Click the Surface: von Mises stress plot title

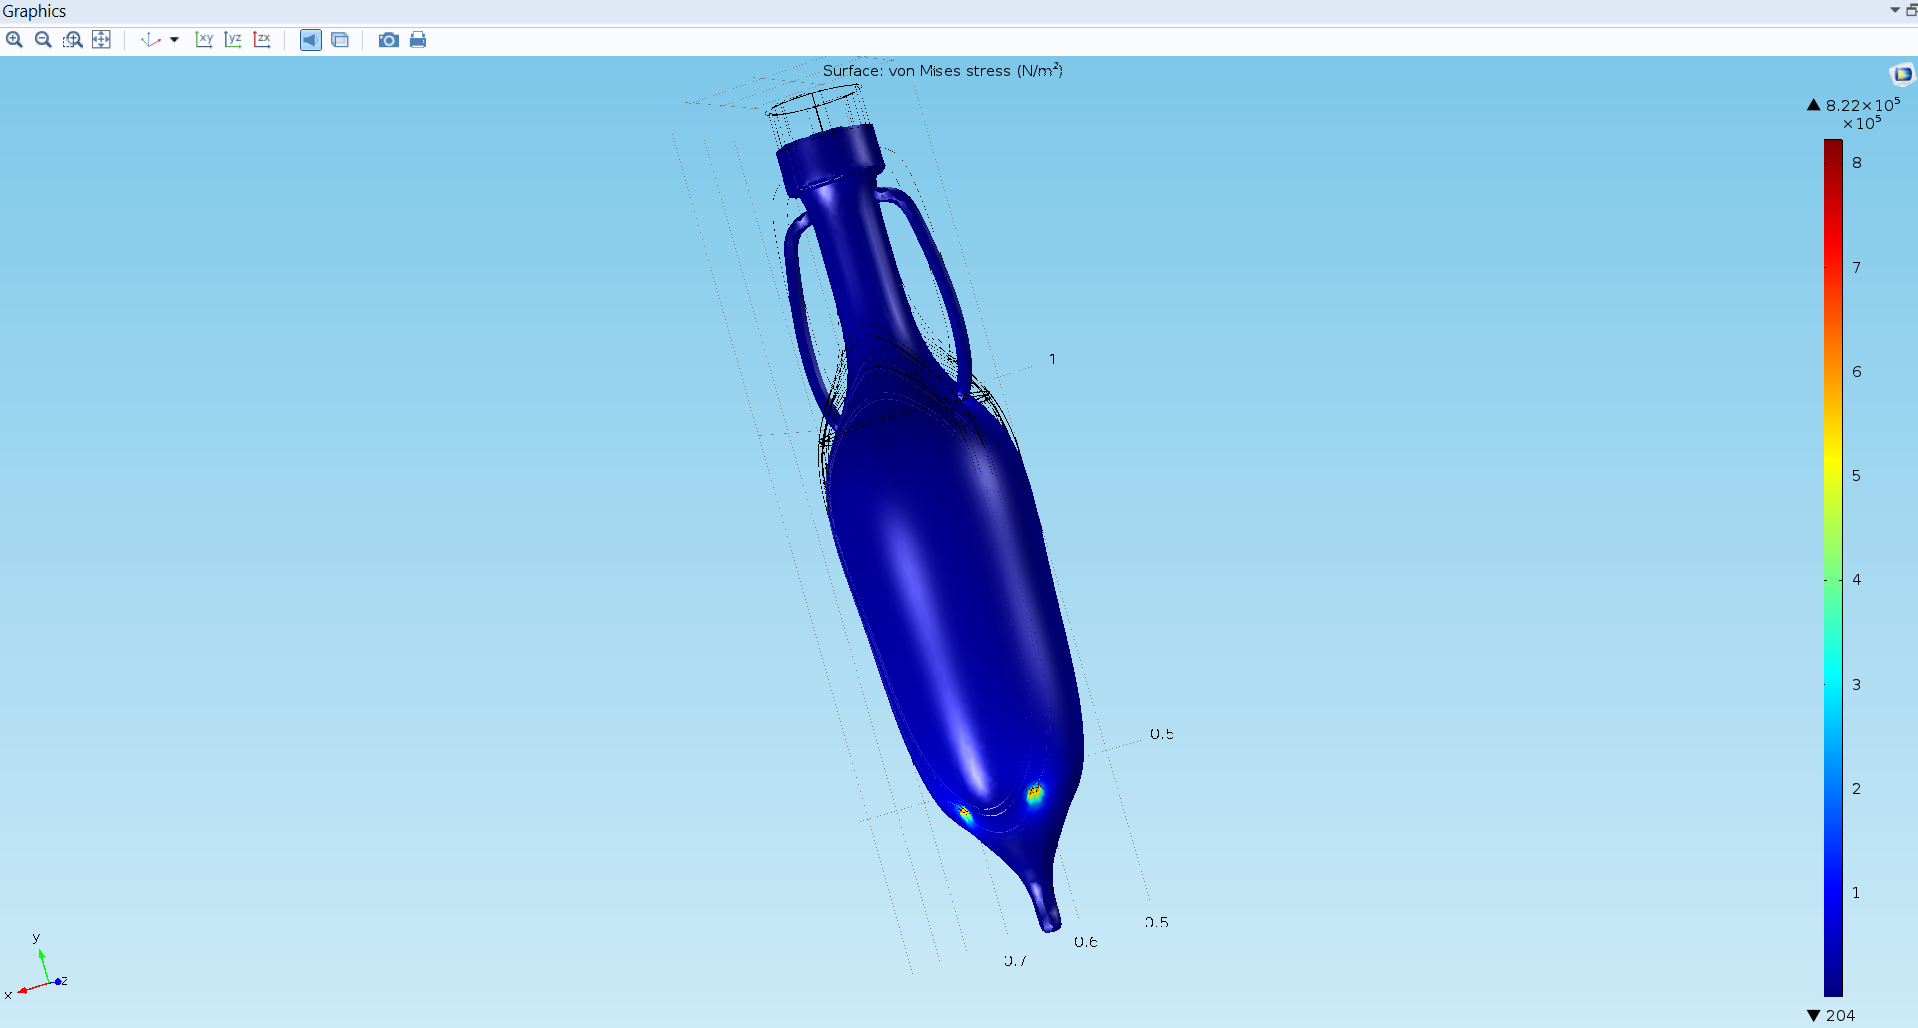tap(942, 71)
